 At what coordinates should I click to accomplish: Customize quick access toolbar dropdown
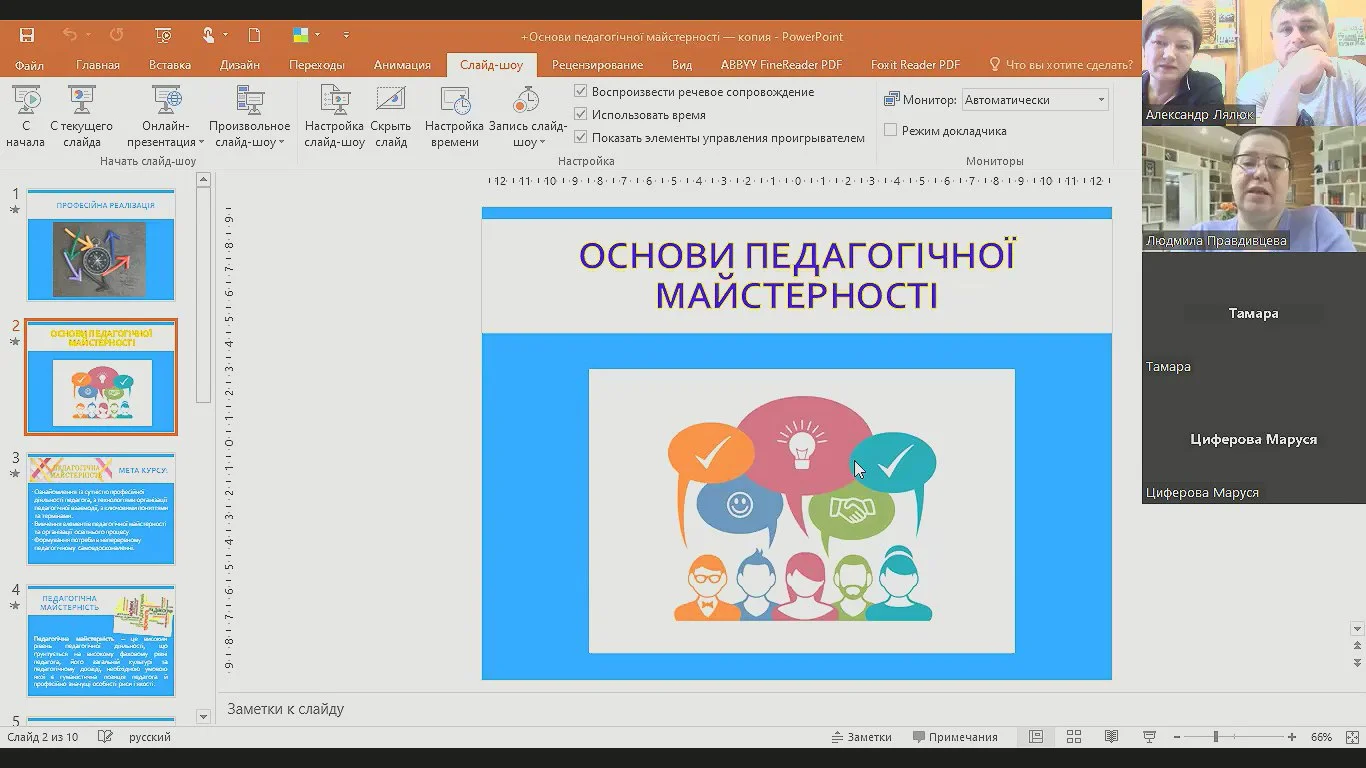tap(346, 35)
